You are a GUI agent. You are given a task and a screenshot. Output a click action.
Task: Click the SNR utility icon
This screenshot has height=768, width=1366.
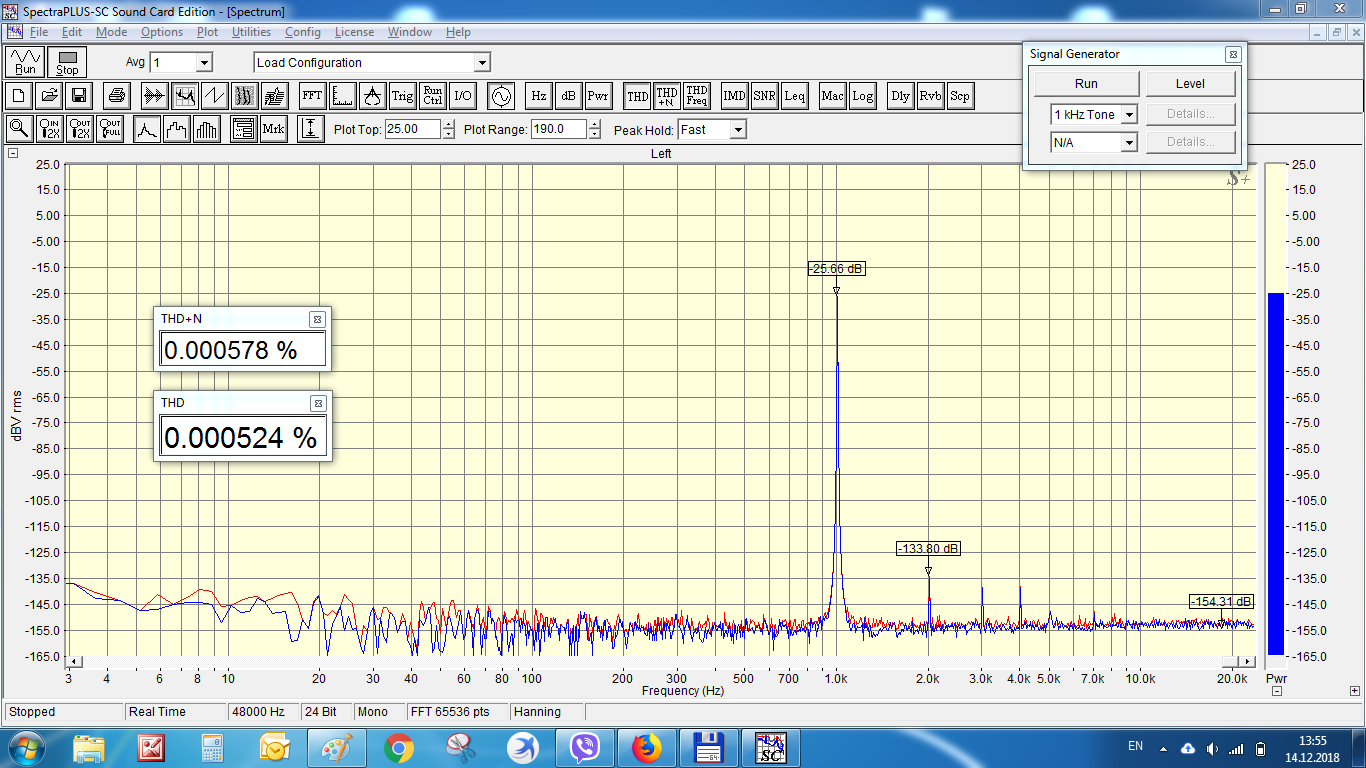(x=764, y=96)
